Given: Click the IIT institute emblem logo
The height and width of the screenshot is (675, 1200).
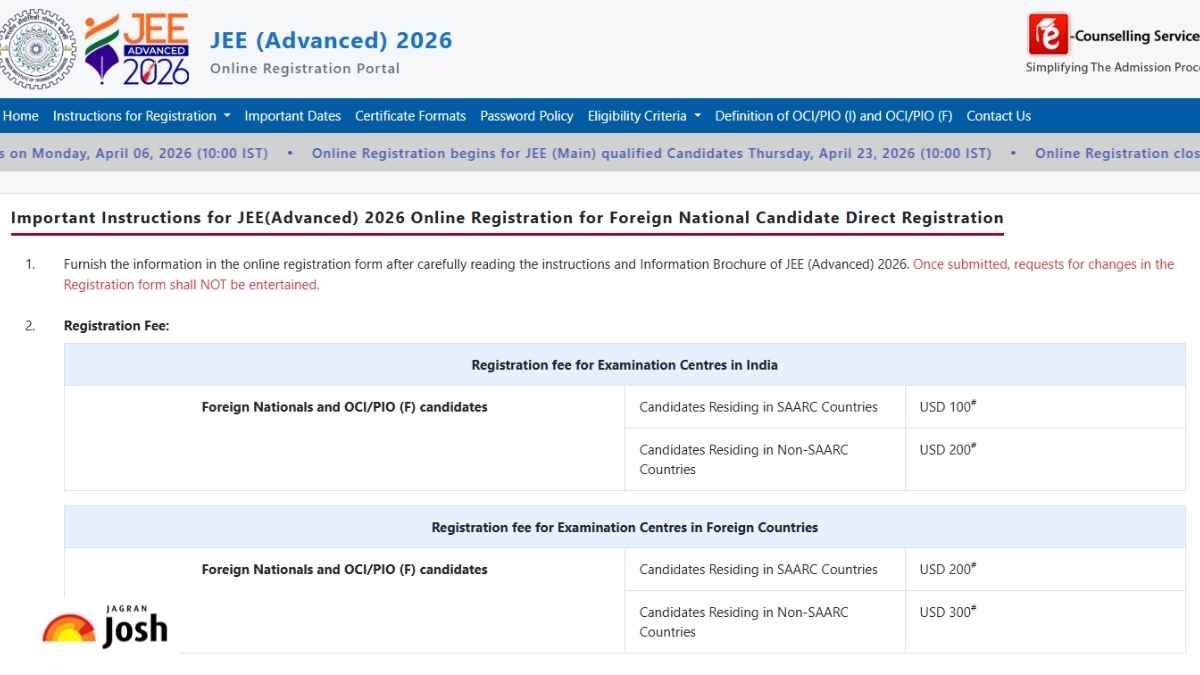Looking at the screenshot, I should [x=36, y=48].
